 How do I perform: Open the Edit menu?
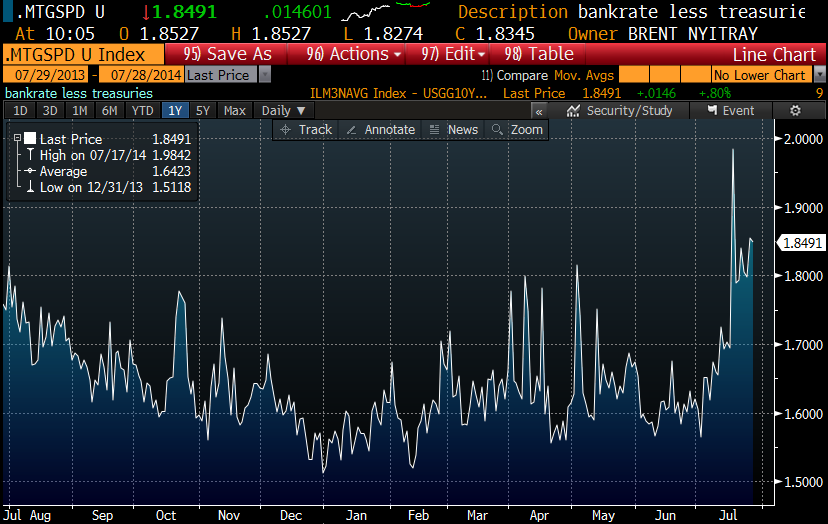coord(454,54)
